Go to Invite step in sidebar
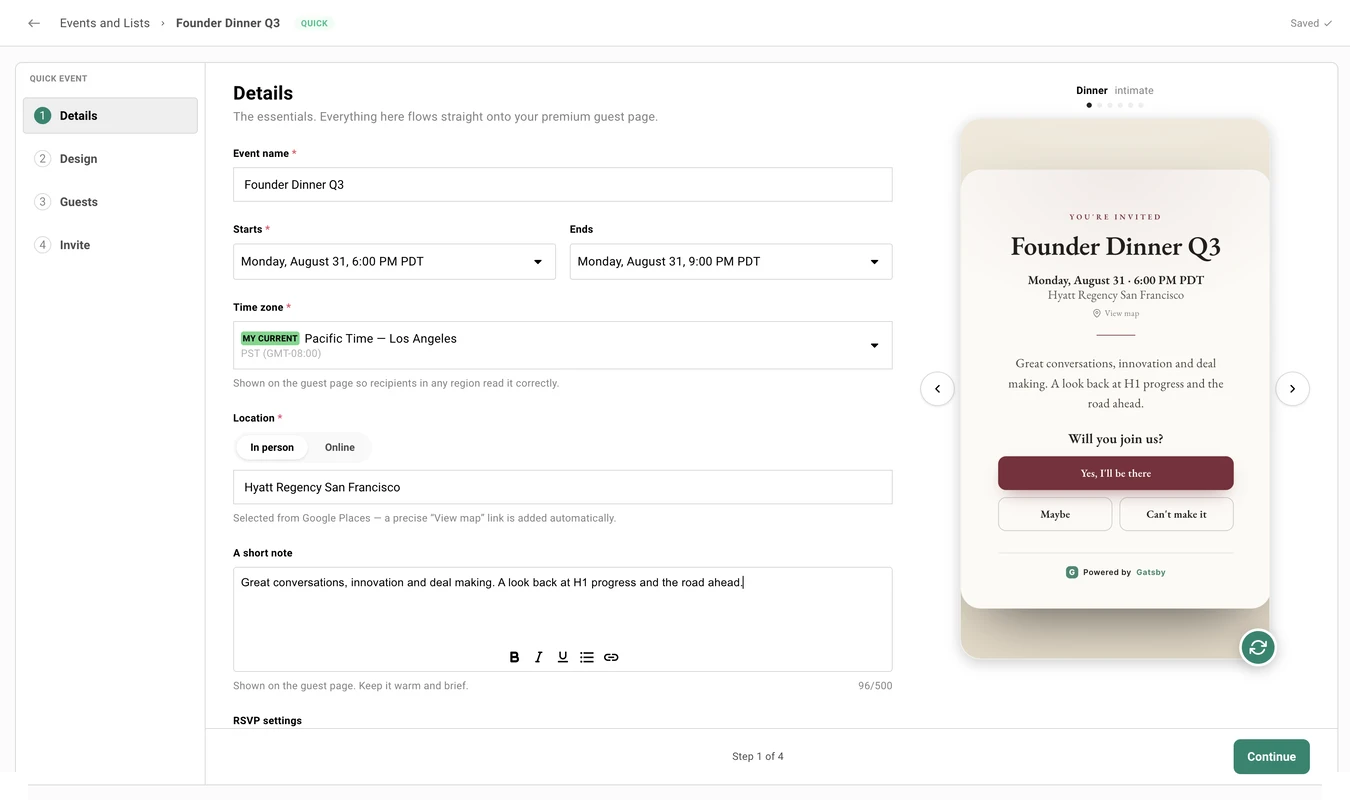1350x800 pixels. click(110, 244)
